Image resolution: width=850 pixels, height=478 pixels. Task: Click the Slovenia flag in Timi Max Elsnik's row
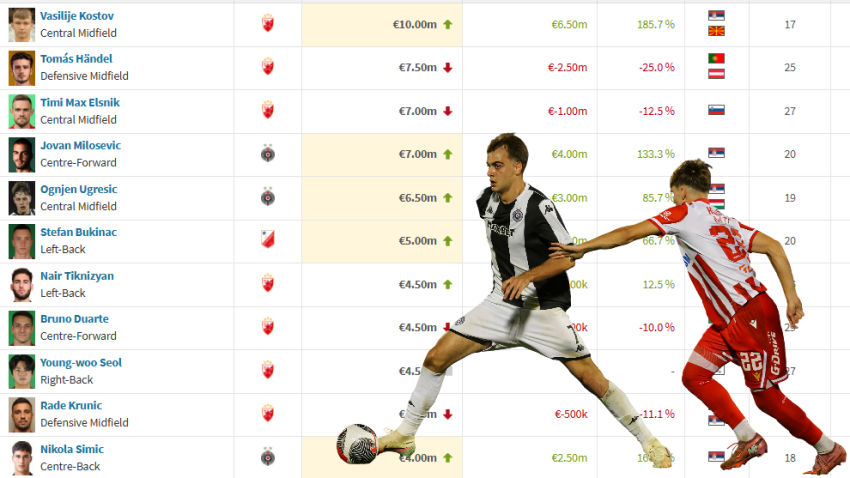[x=716, y=110]
